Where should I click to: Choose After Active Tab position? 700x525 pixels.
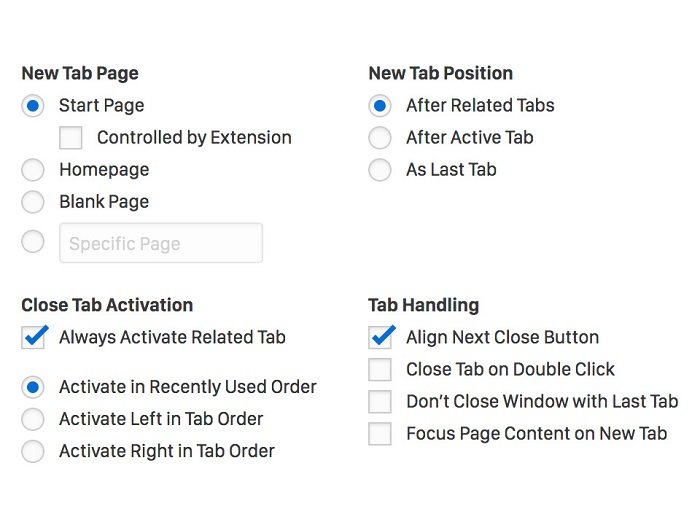click(x=380, y=138)
